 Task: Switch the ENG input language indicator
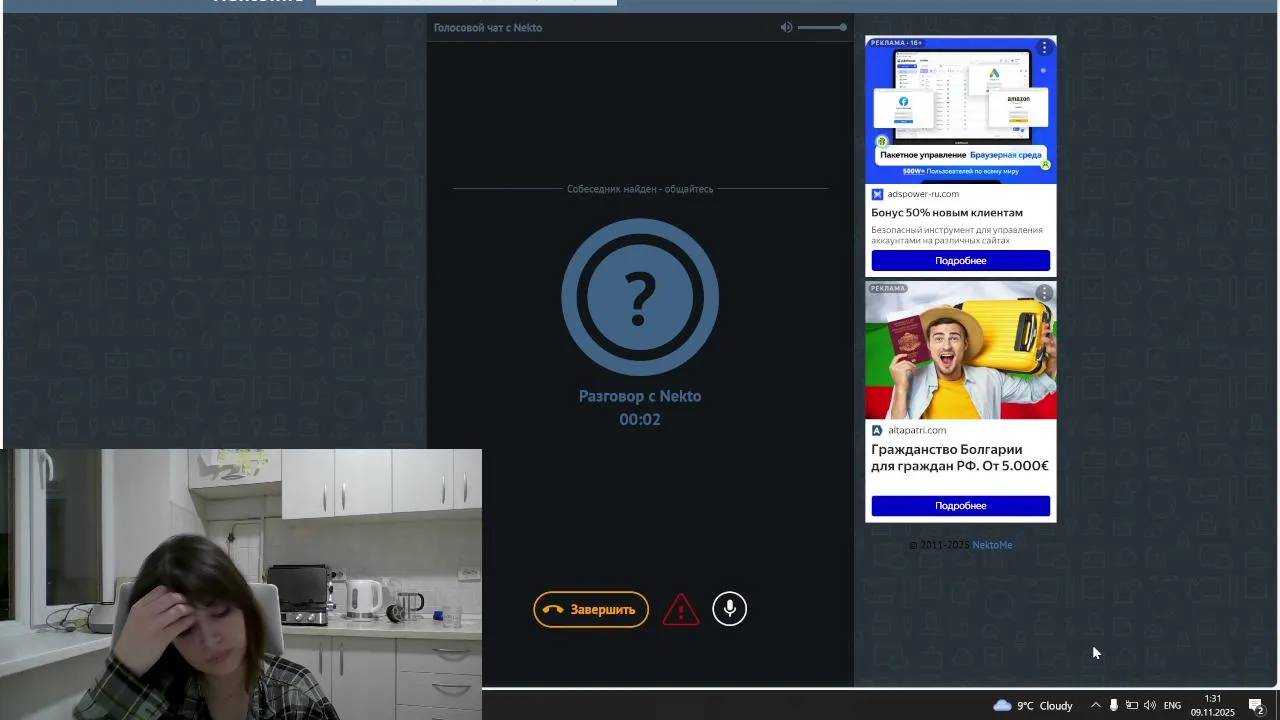[x=1172, y=705]
